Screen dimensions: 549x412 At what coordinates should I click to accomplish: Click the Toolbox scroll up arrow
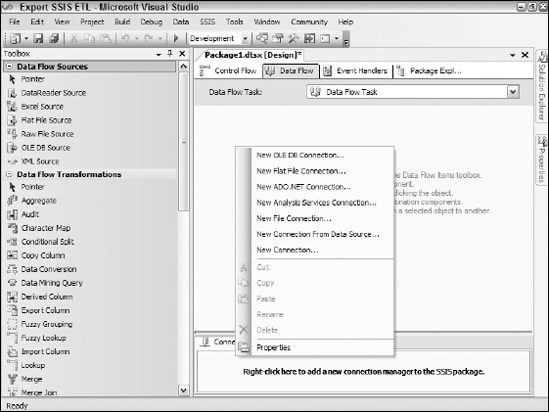click(x=183, y=66)
